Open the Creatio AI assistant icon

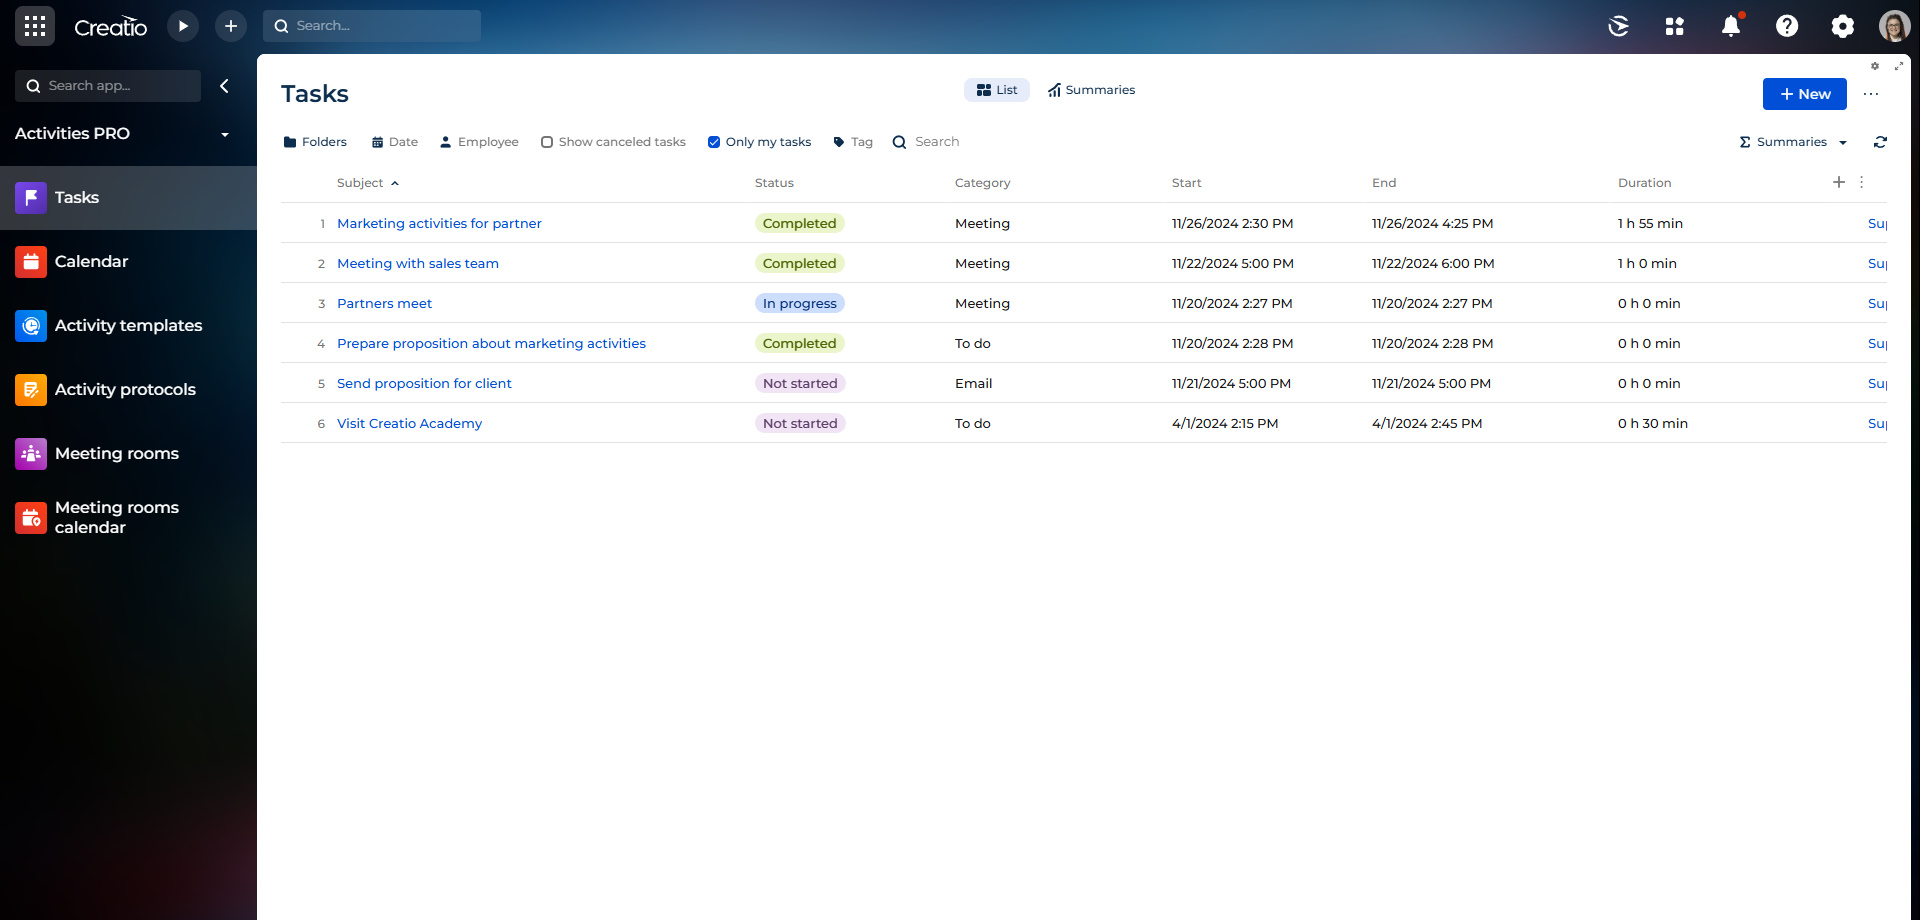pyautogui.click(x=1618, y=26)
